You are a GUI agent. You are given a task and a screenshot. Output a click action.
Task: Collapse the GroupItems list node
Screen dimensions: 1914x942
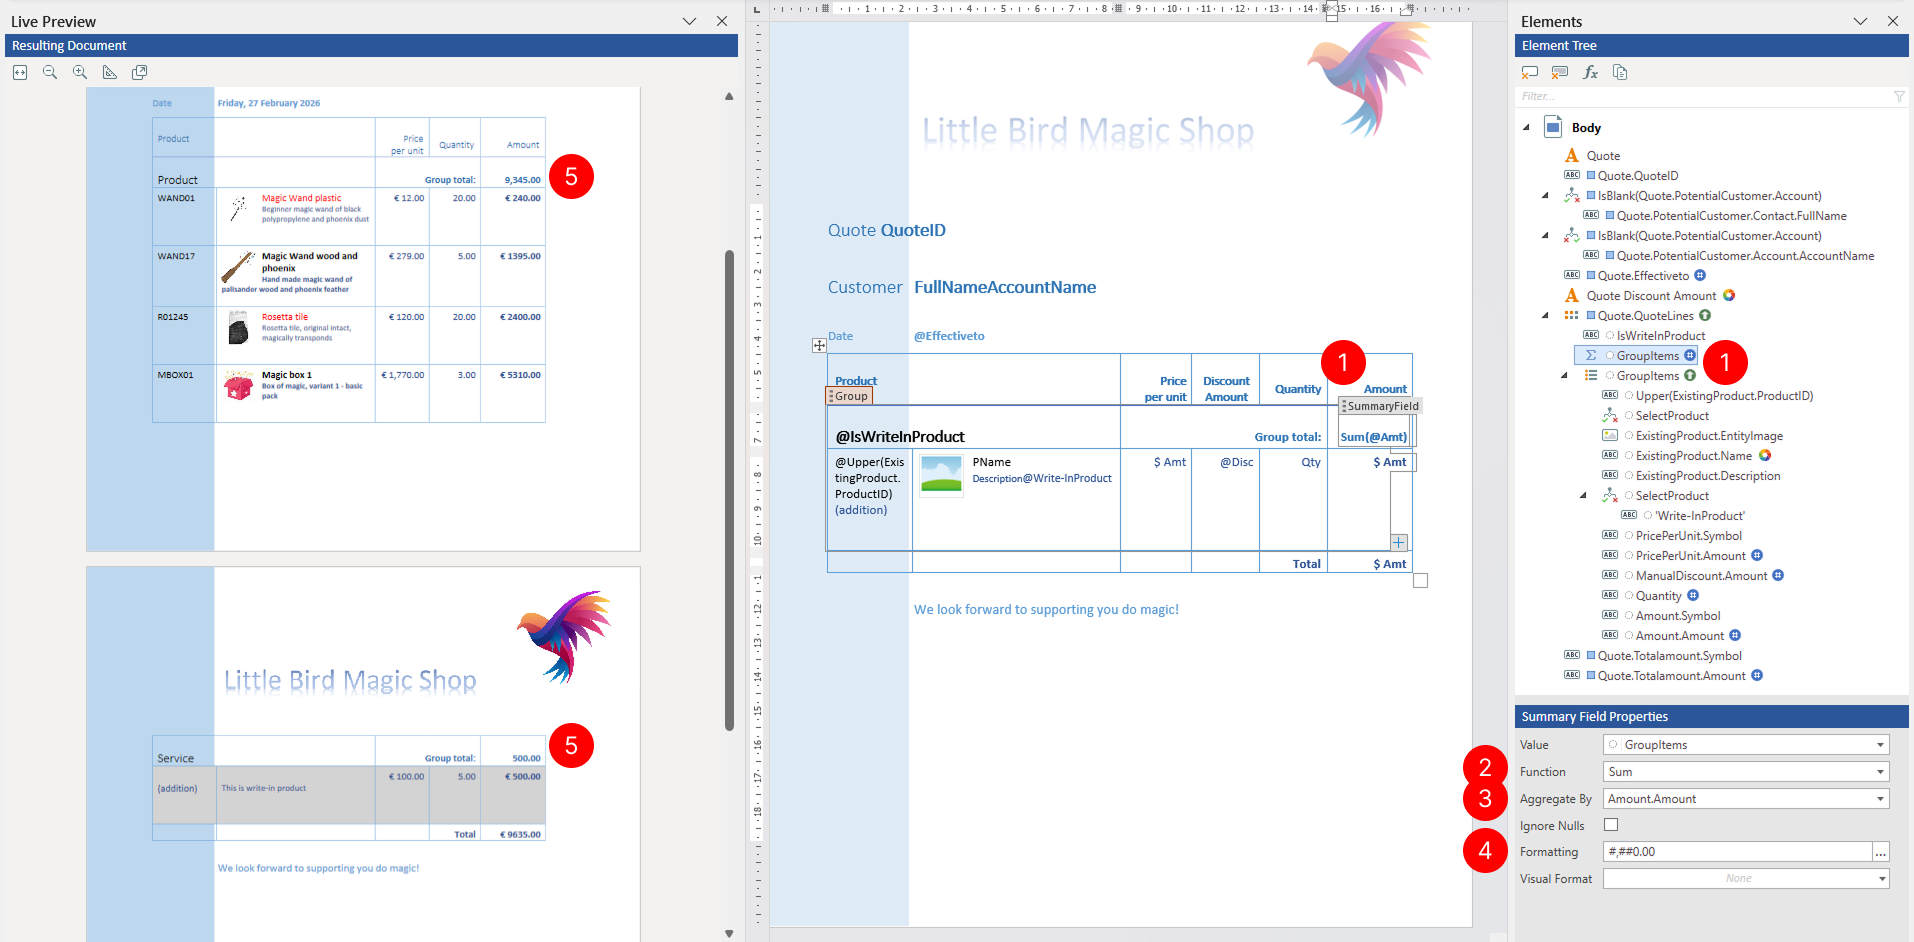[1564, 375]
